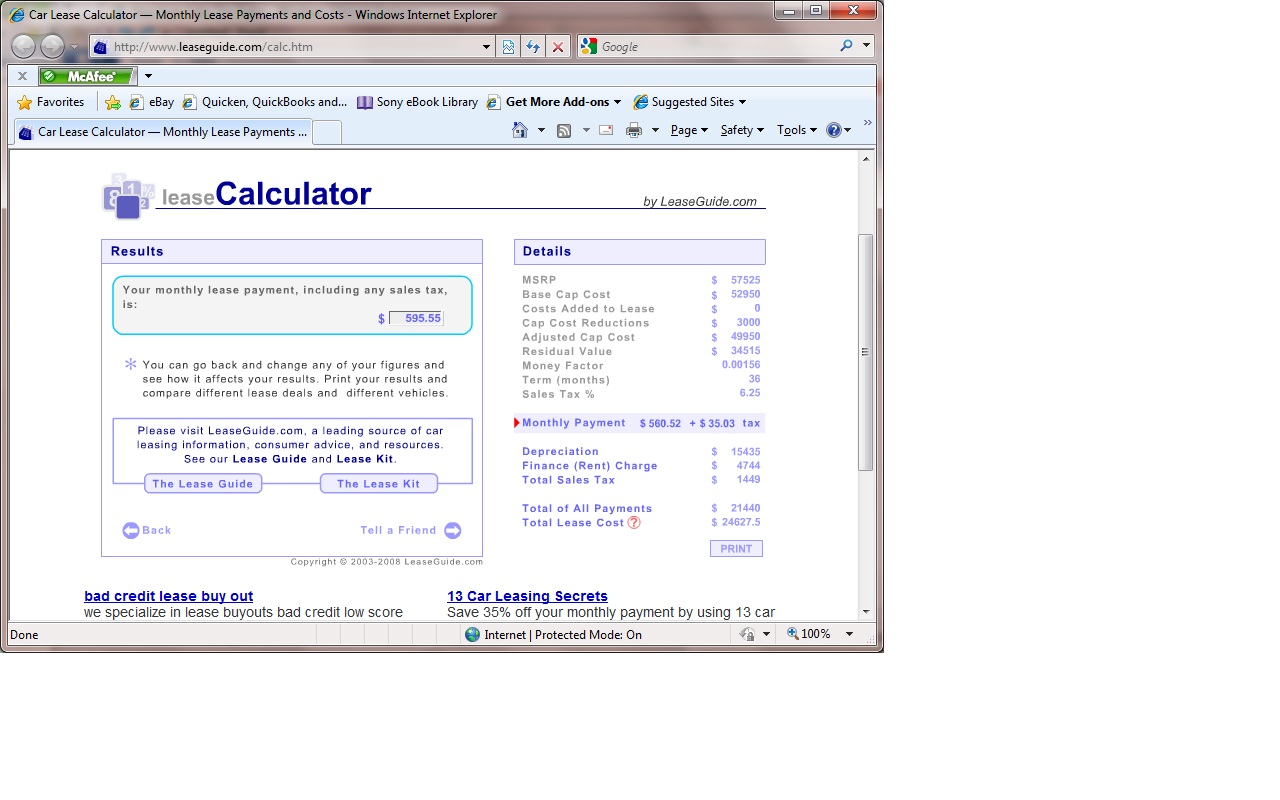Screen dimensions: 1280x800
Task: Click the Refresh page icon
Action: (533, 47)
